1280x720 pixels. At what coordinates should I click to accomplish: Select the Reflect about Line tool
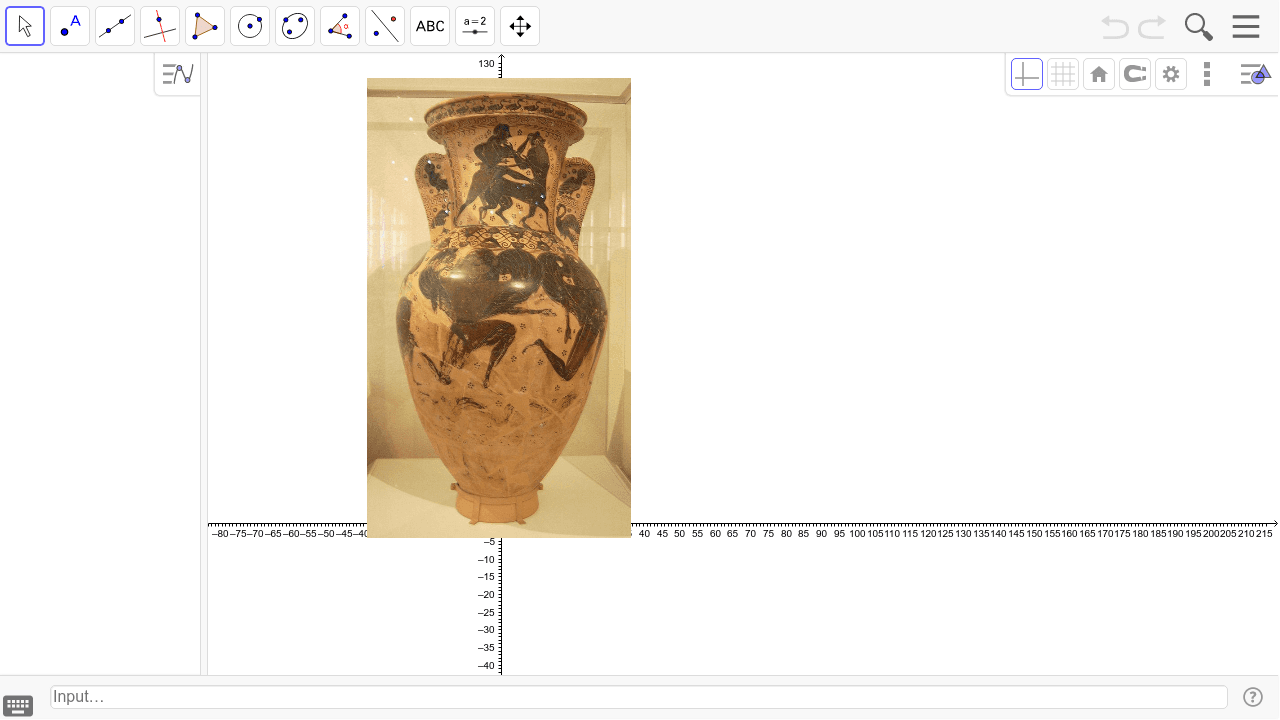point(385,26)
